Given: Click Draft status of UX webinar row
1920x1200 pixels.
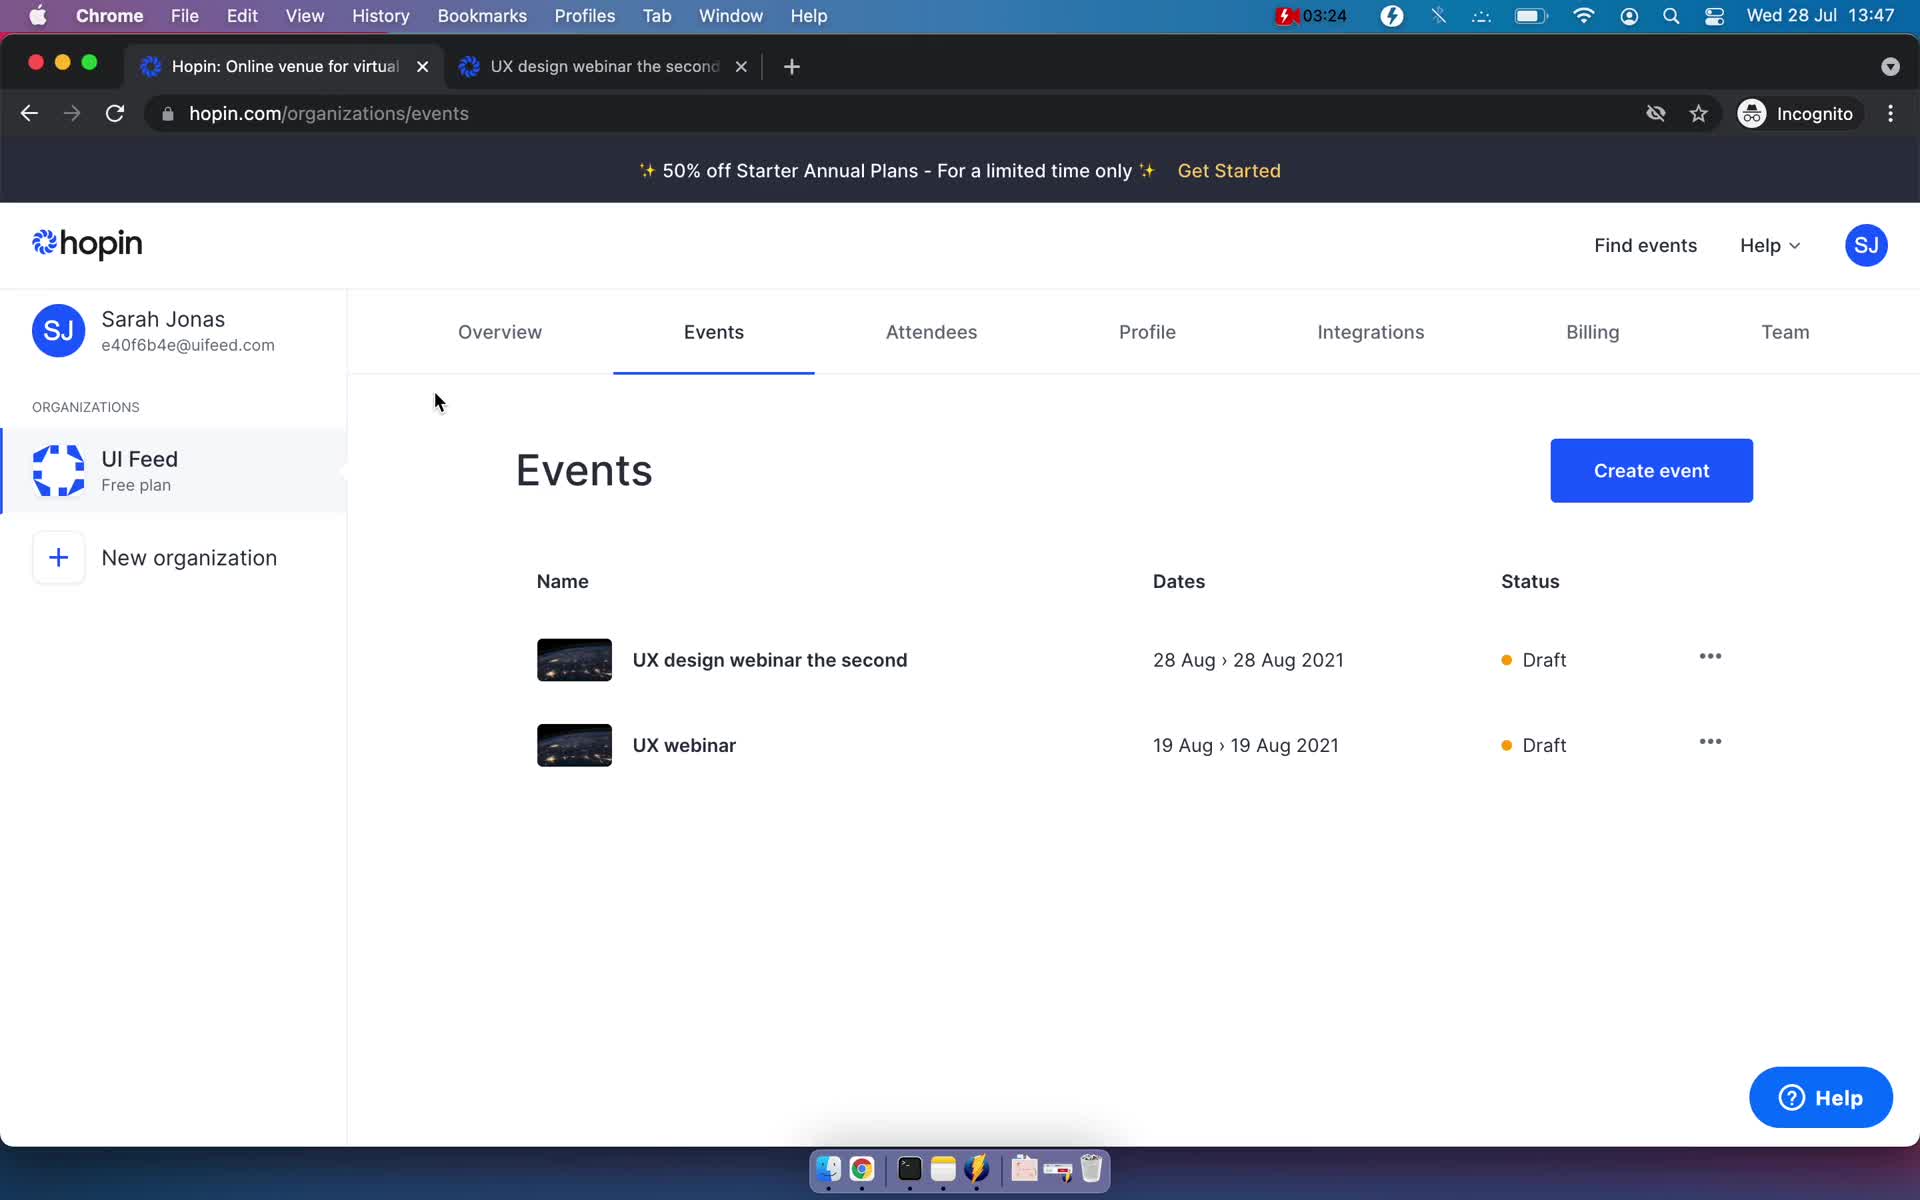Looking at the screenshot, I should 1534,745.
